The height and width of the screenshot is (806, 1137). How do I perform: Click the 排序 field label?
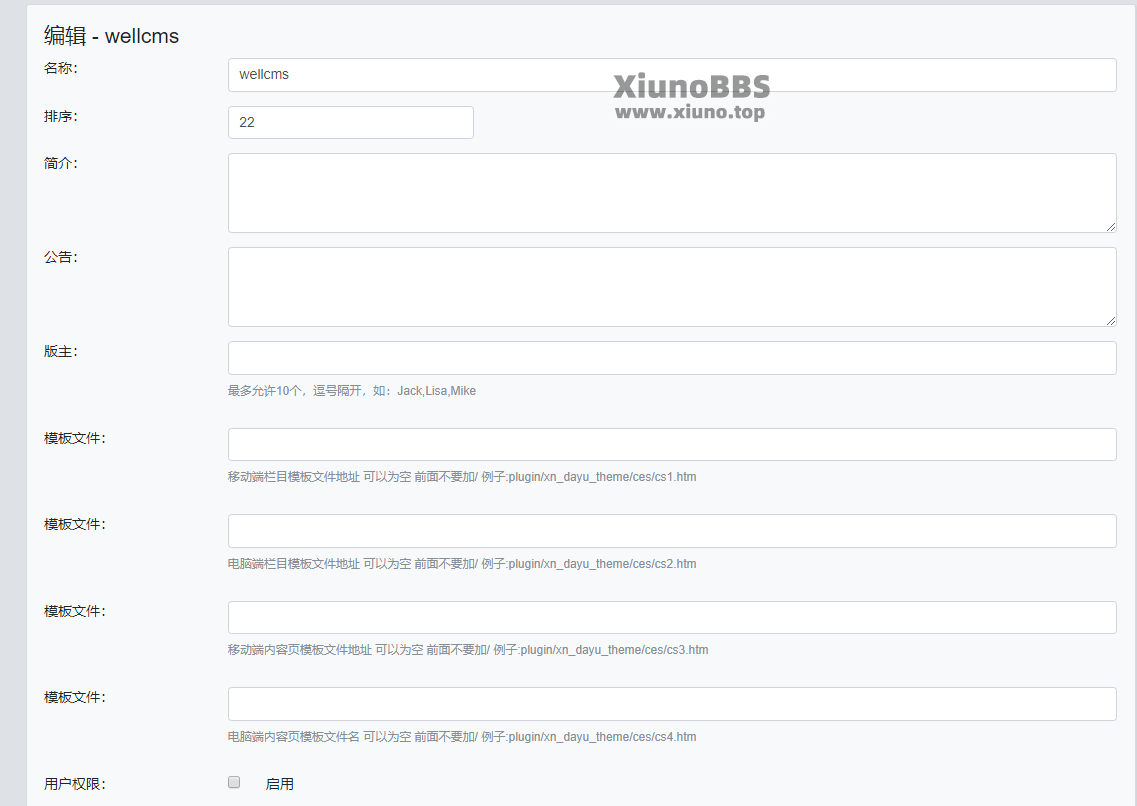61,116
